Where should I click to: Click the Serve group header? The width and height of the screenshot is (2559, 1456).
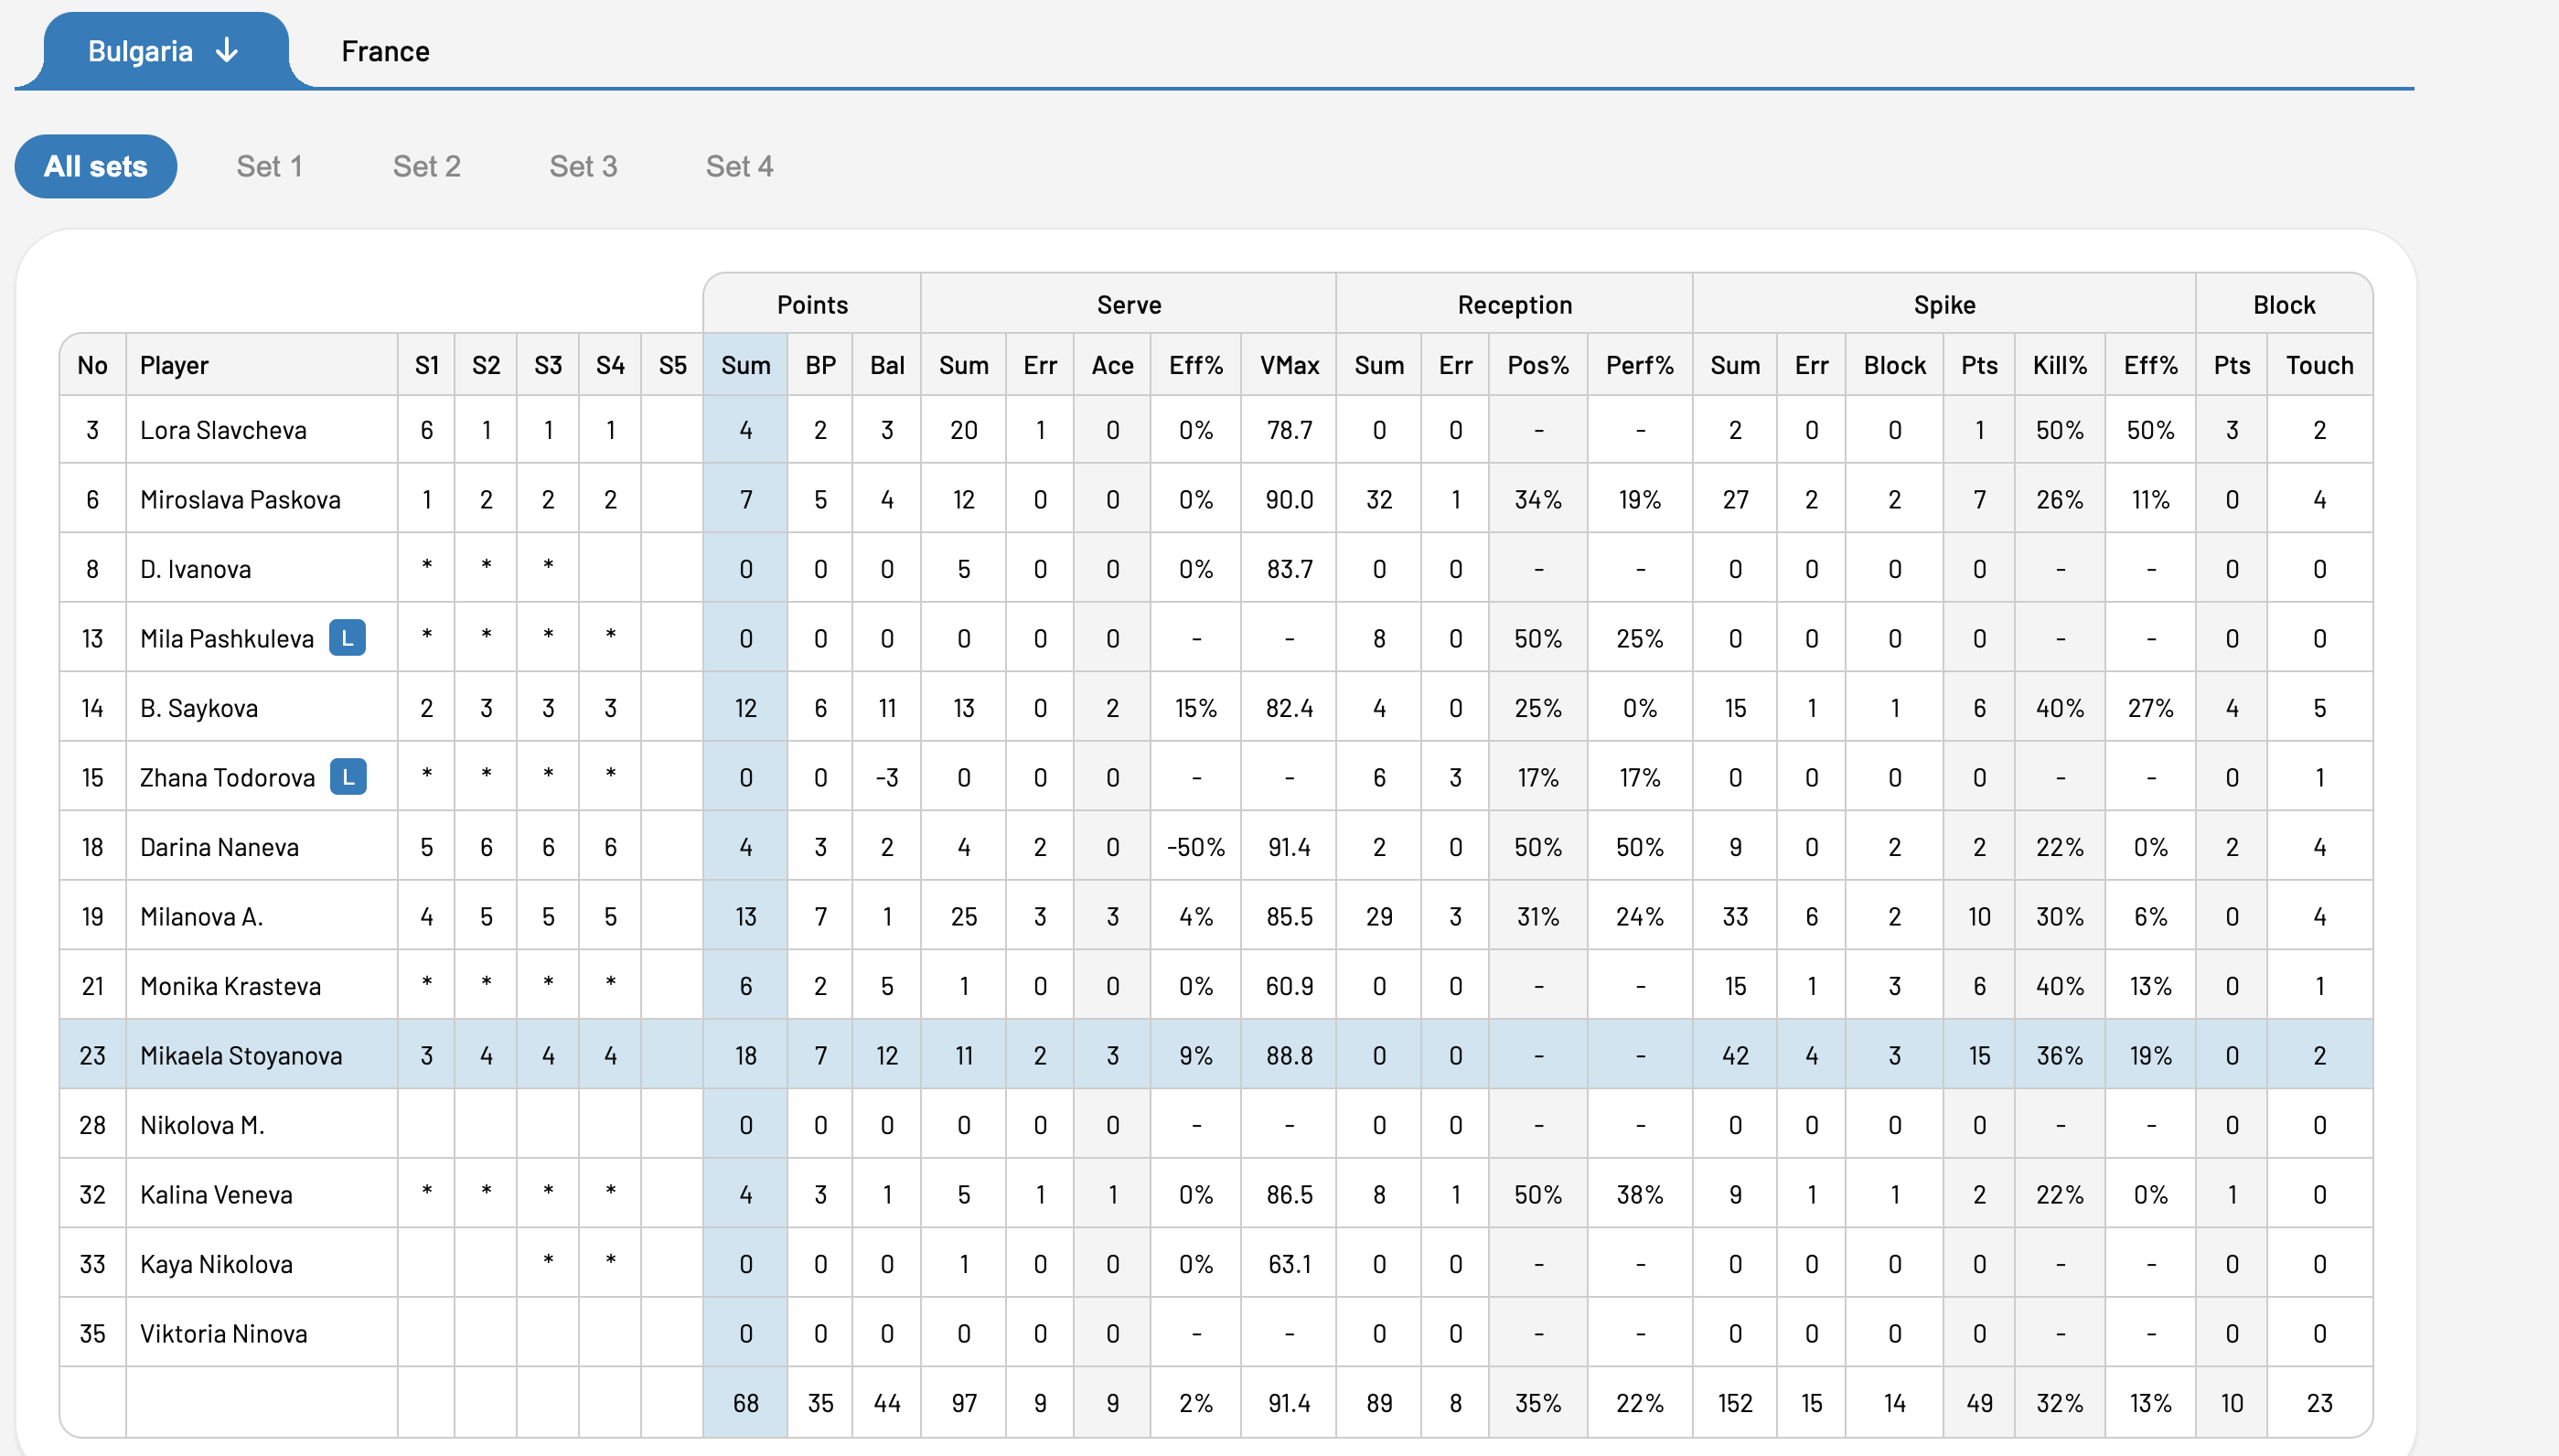tap(1129, 304)
